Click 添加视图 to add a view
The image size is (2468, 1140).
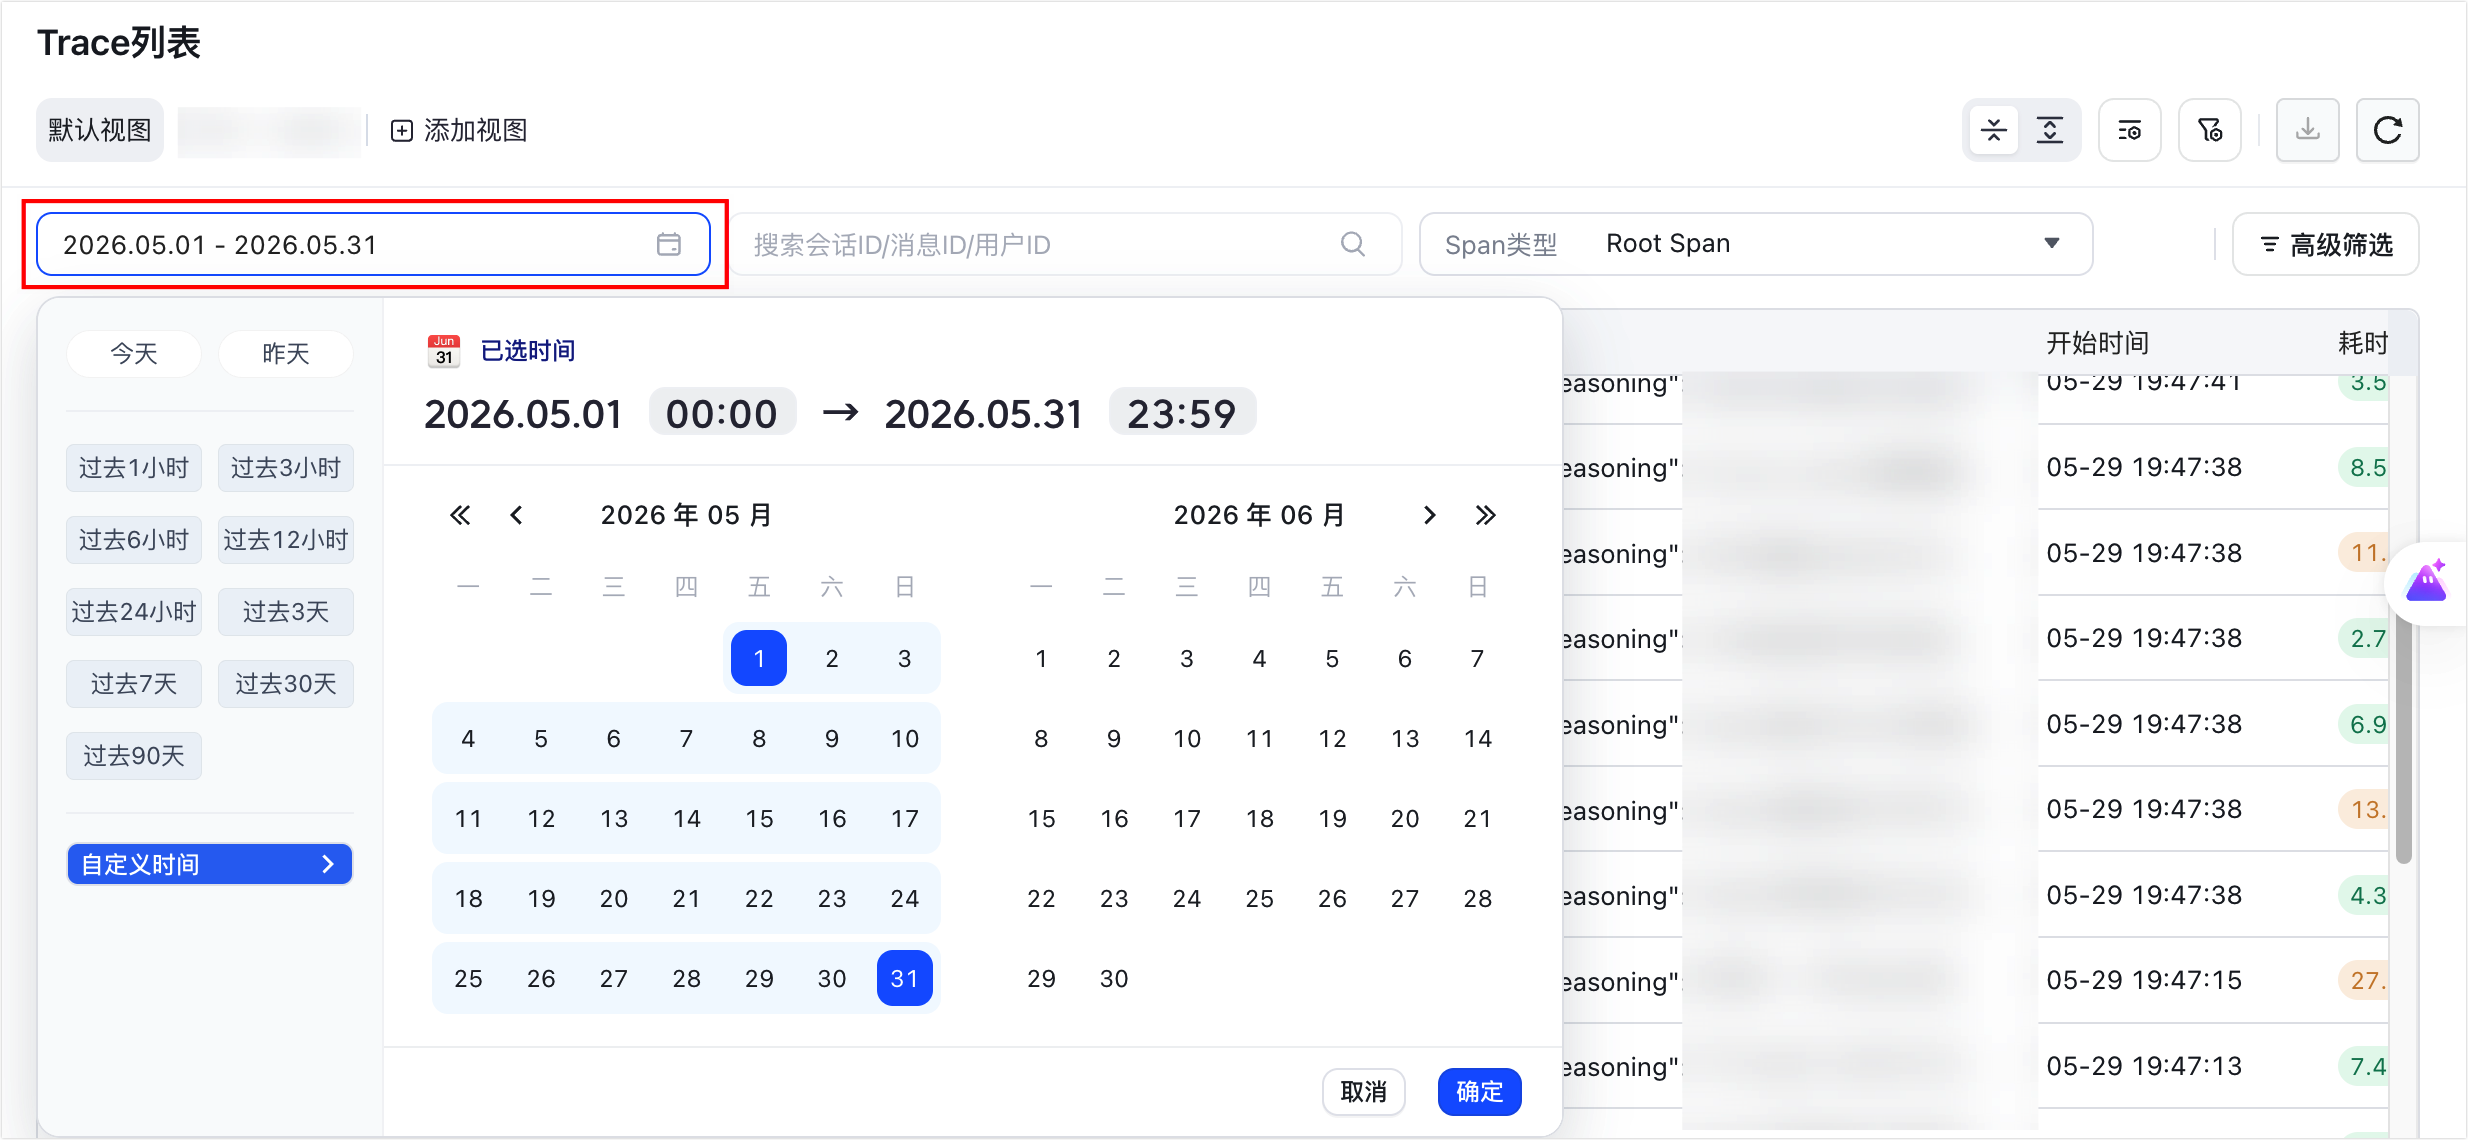tap(459, 130)
